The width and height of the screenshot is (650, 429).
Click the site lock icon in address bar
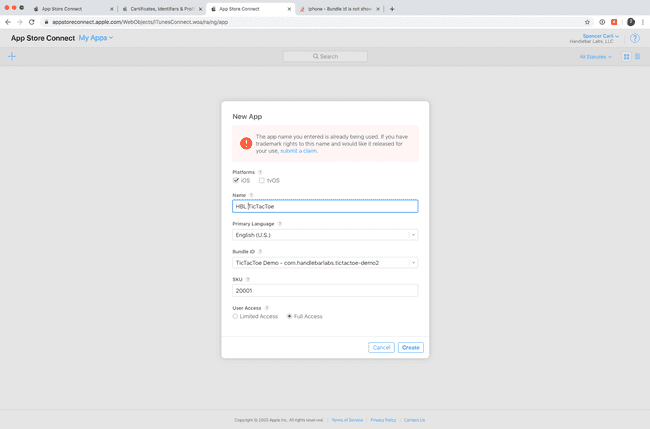pos(46,22)
